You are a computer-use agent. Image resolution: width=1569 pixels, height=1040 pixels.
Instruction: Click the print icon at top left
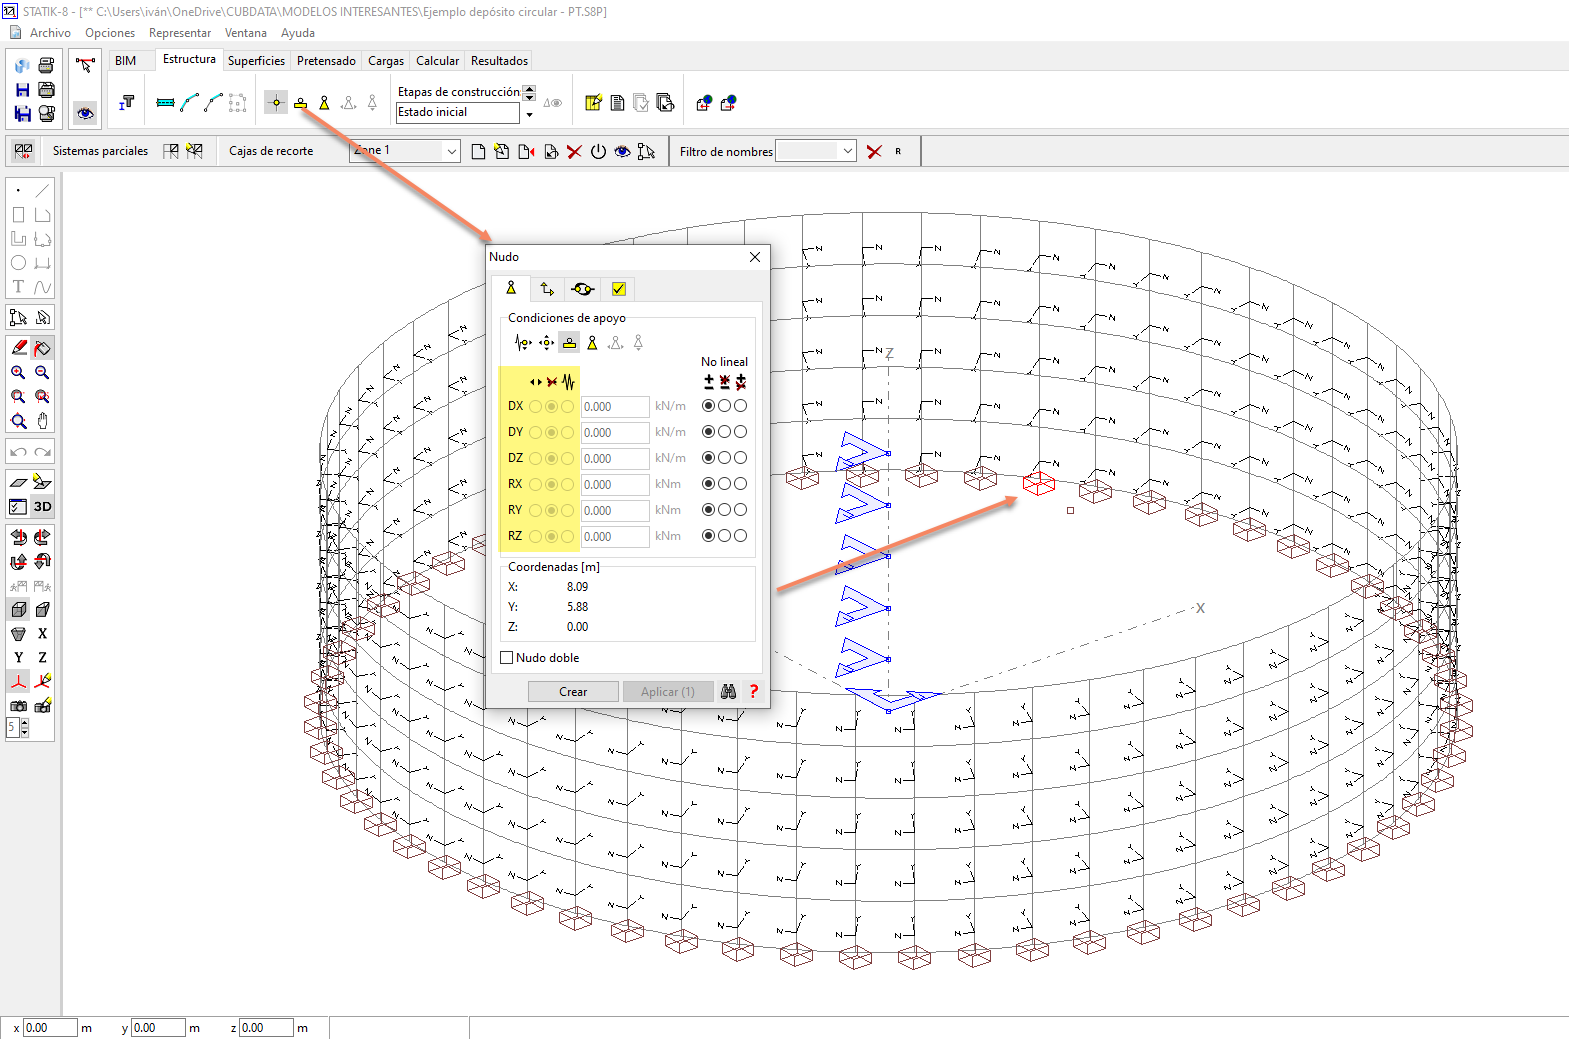[46, 66]
